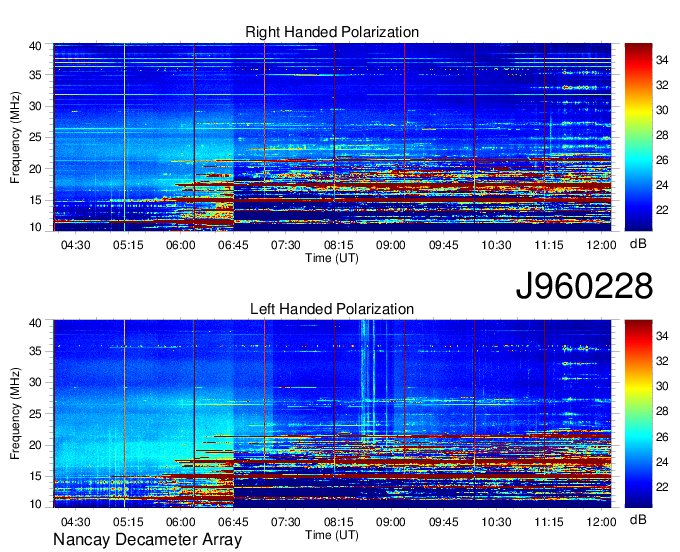Click the 25 MHz tick of Right Handed plot
680x552 pixels.
point(35,137)
